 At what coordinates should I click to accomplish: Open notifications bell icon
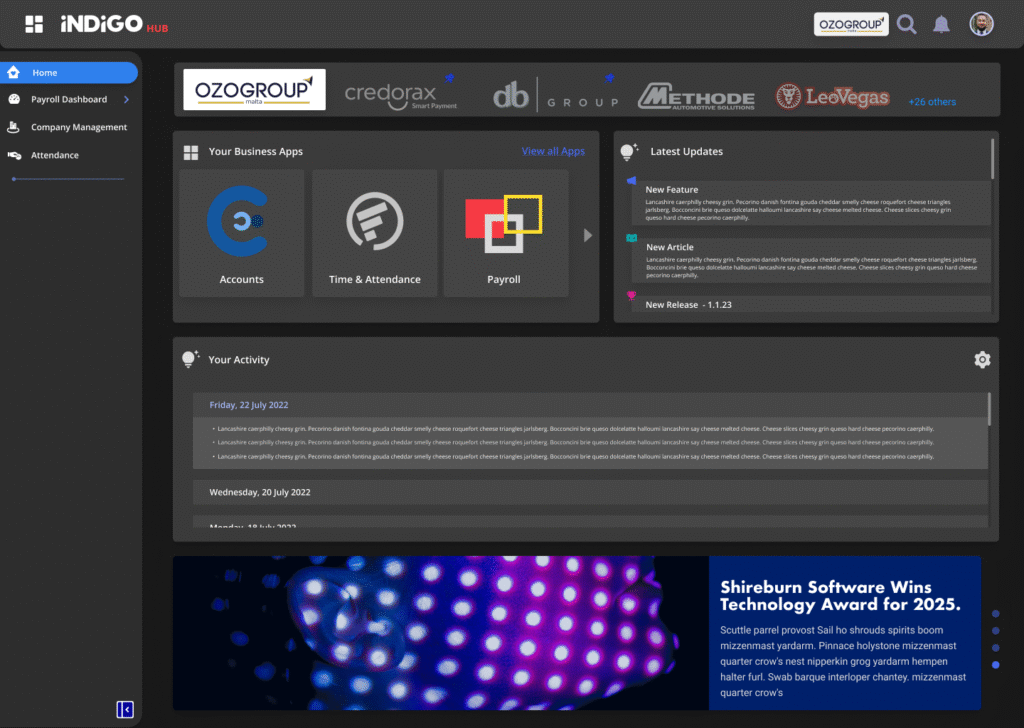pos(941,24)
